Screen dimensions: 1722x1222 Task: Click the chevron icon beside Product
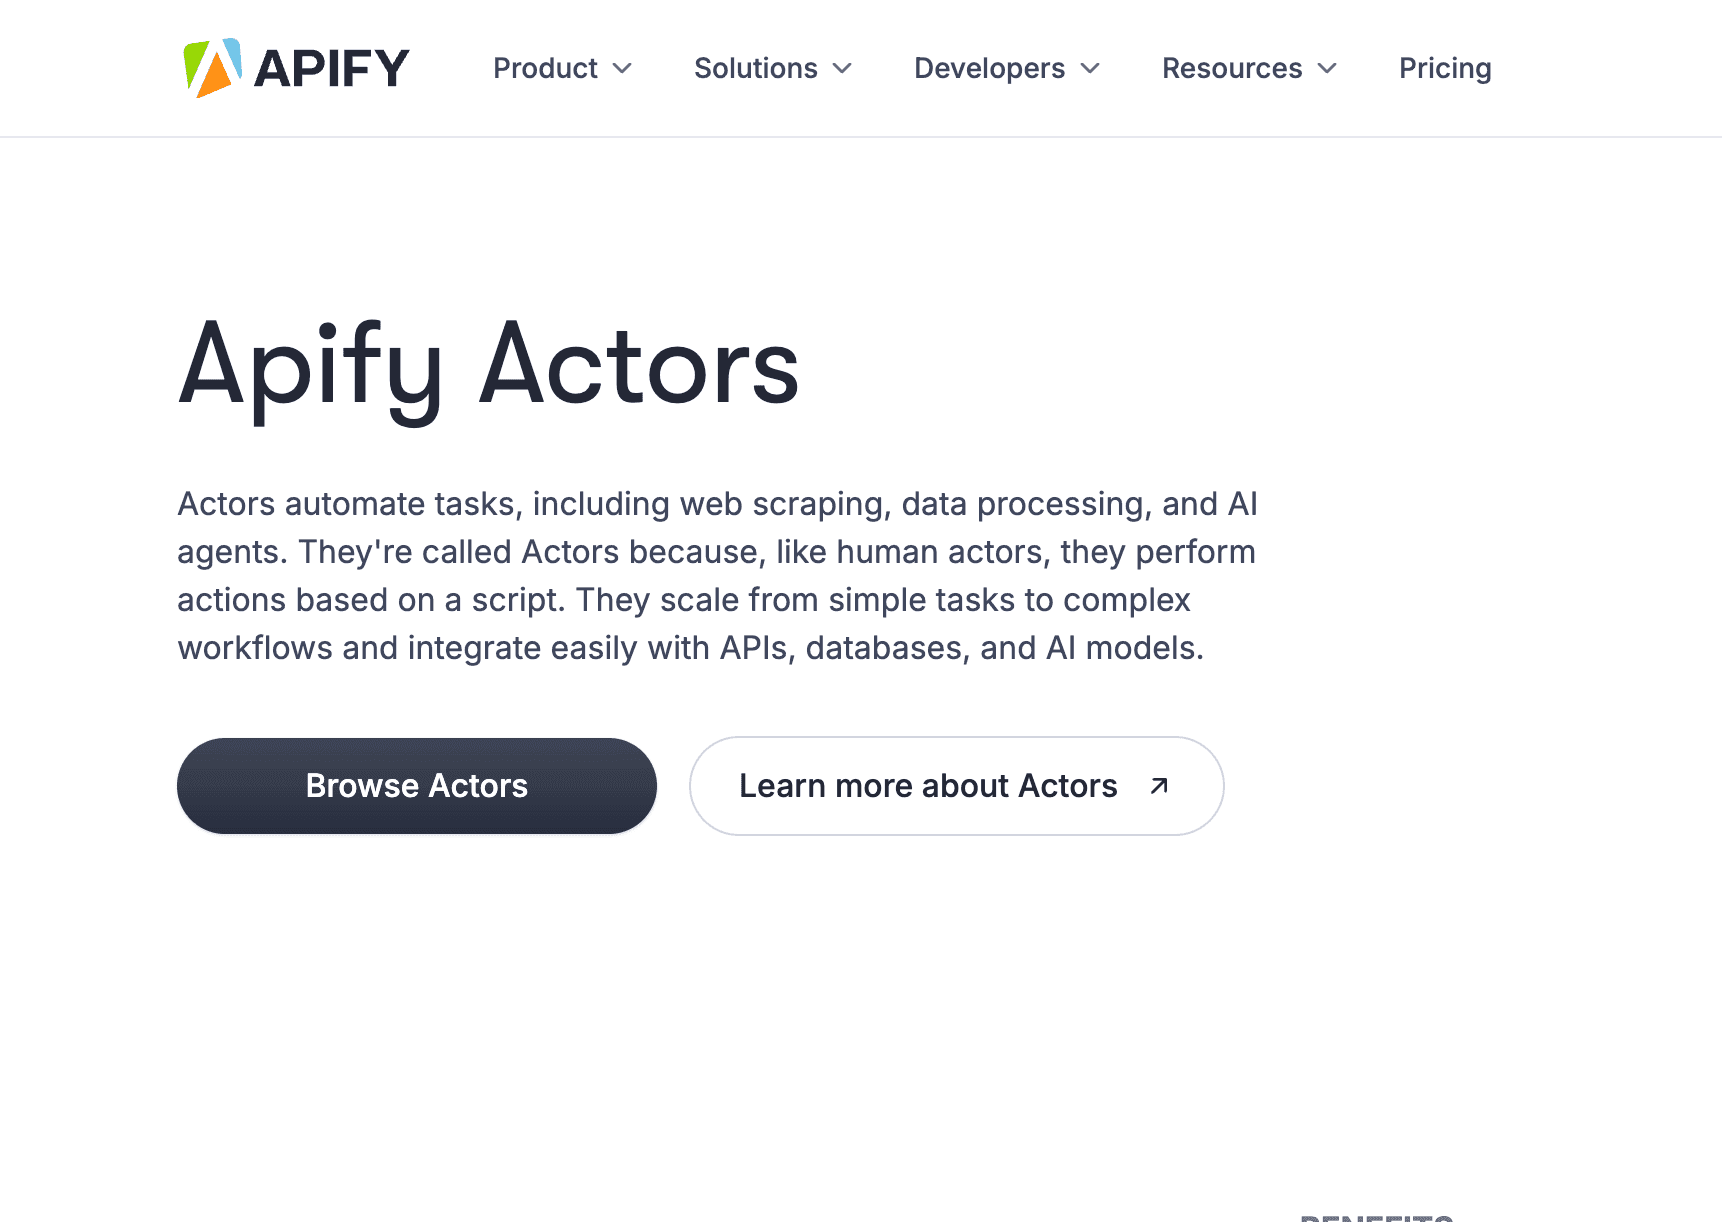(622, 69)
